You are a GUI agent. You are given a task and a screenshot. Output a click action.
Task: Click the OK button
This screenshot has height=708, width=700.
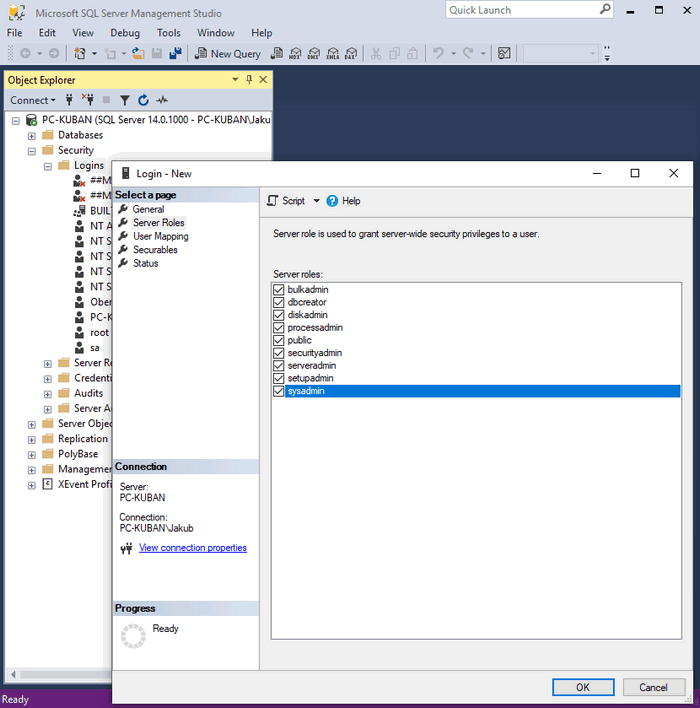pyautogui.click(x=582, y=687)
